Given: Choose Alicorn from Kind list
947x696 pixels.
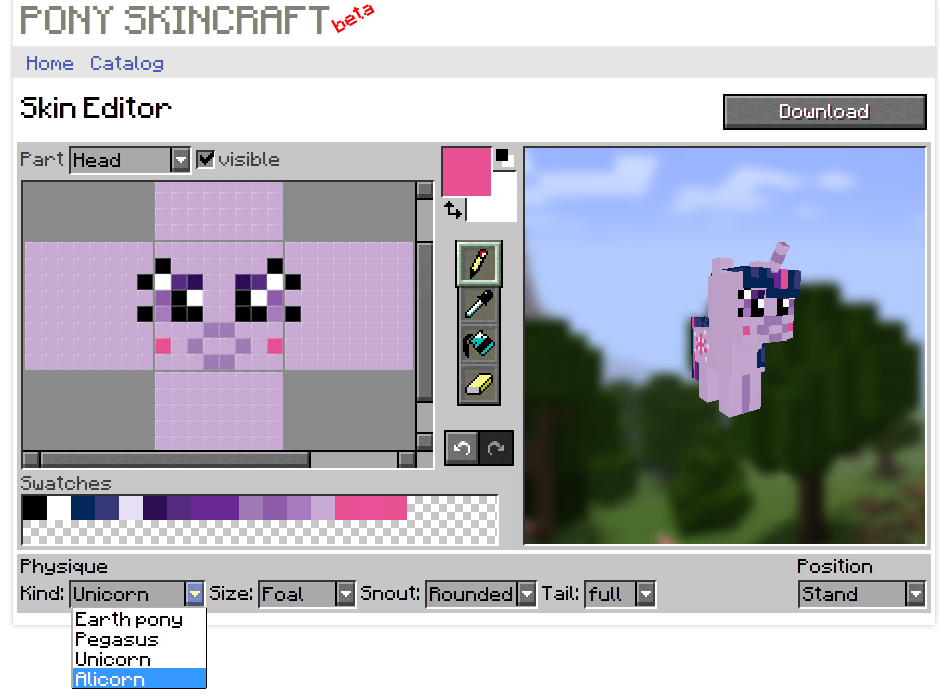Looking at the screenshot, I should (x=139, y=679).
